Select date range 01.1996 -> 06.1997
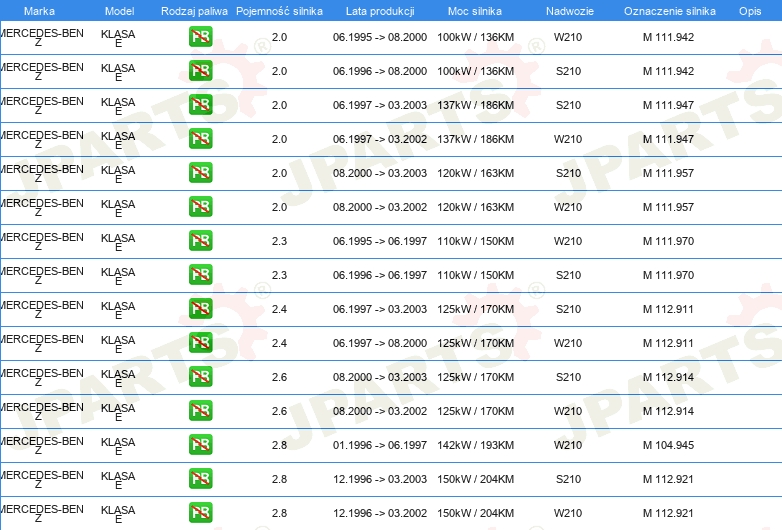Screen dimensions: 782x530 380,445
